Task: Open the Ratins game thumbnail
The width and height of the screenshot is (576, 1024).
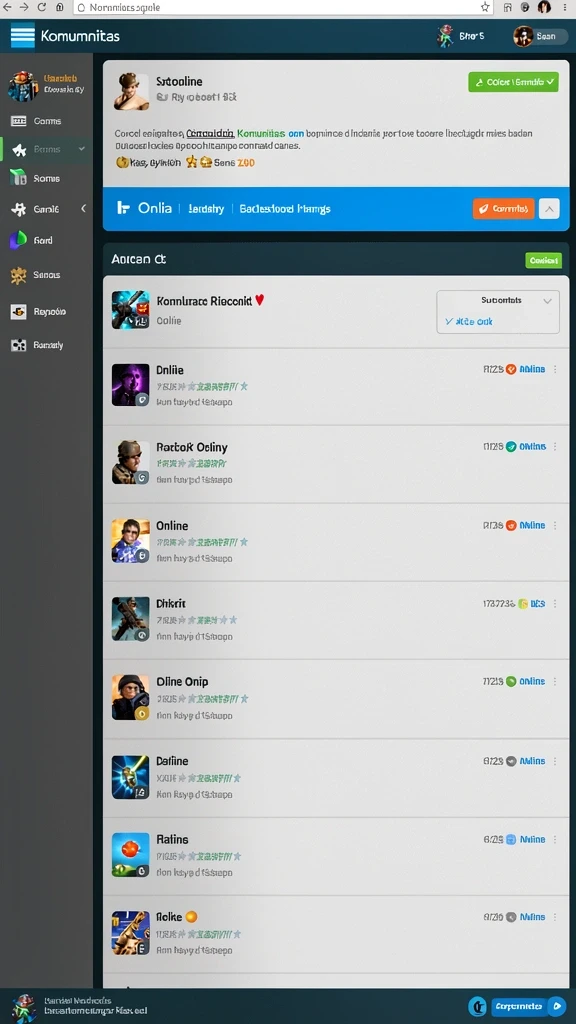Action: [131, 854]
